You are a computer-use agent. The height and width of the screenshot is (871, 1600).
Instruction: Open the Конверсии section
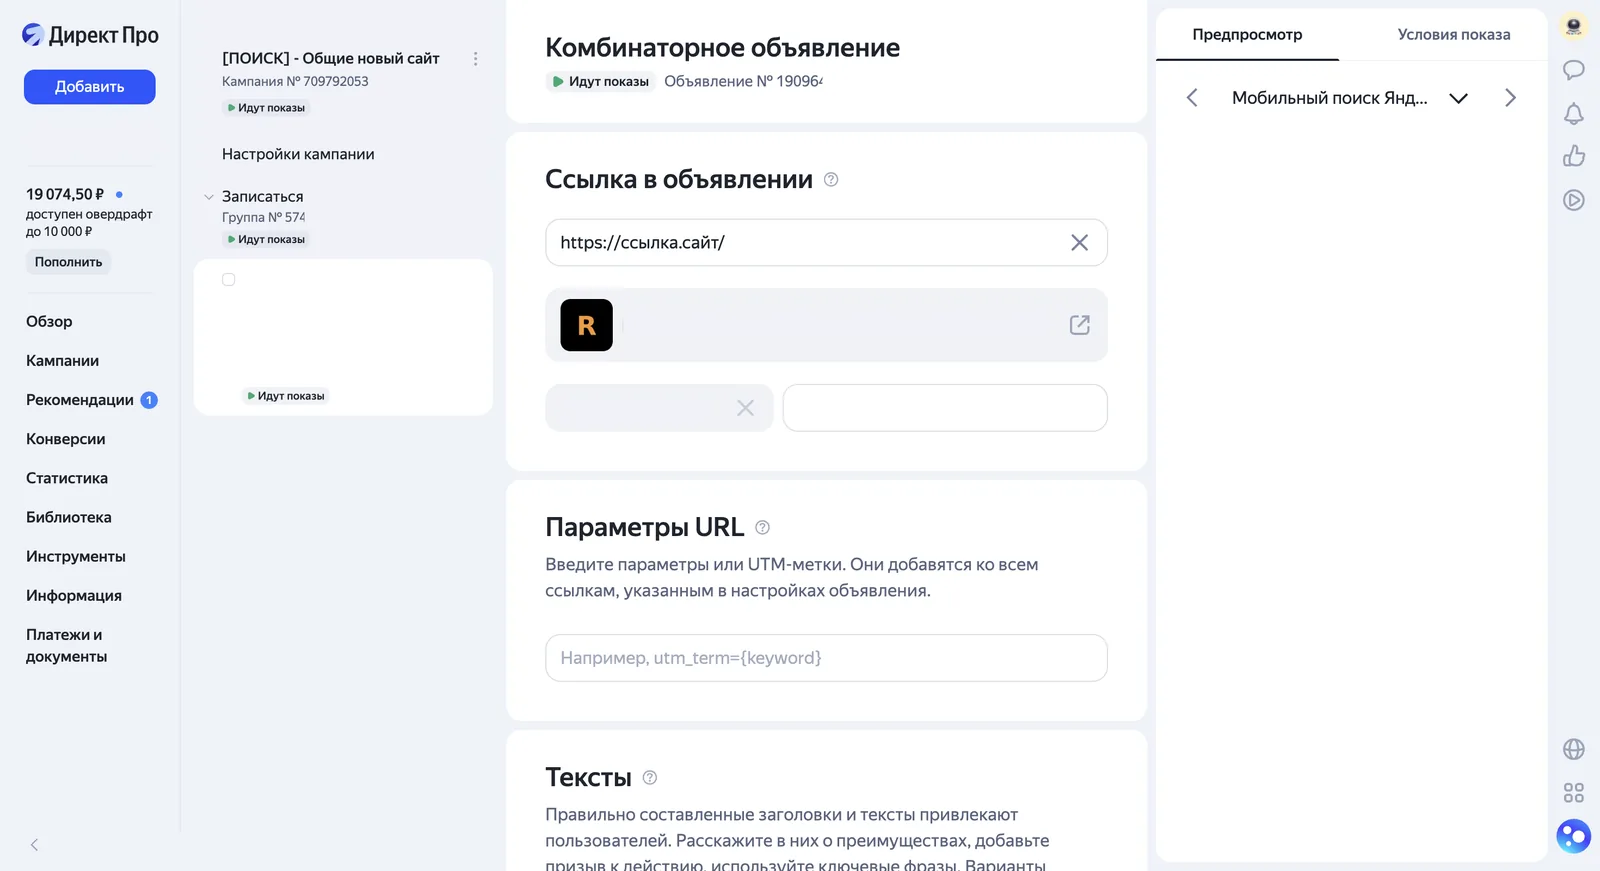(65, 439)
